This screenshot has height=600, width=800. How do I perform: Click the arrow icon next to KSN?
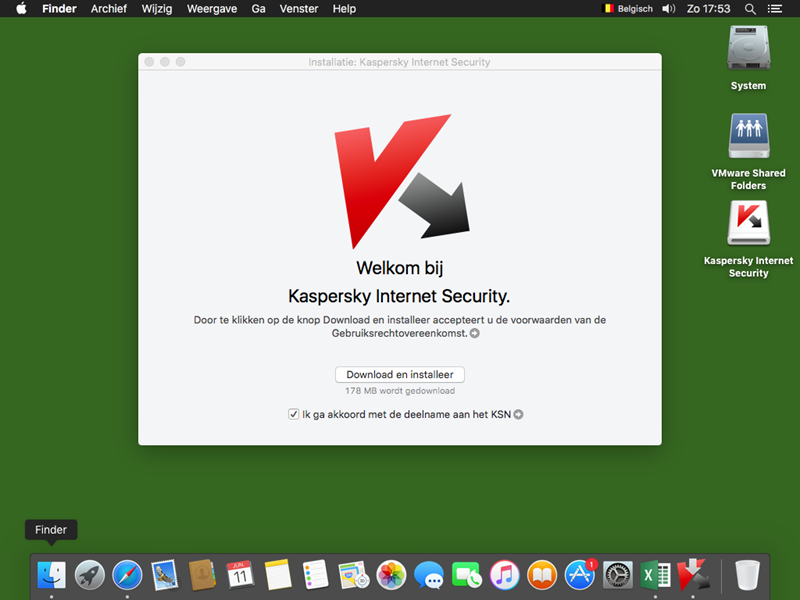tap(519, 414)
